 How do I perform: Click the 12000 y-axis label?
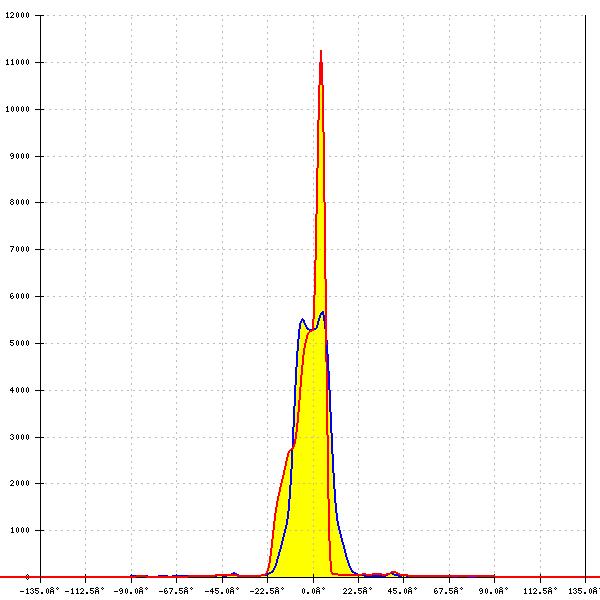point(17,15)
